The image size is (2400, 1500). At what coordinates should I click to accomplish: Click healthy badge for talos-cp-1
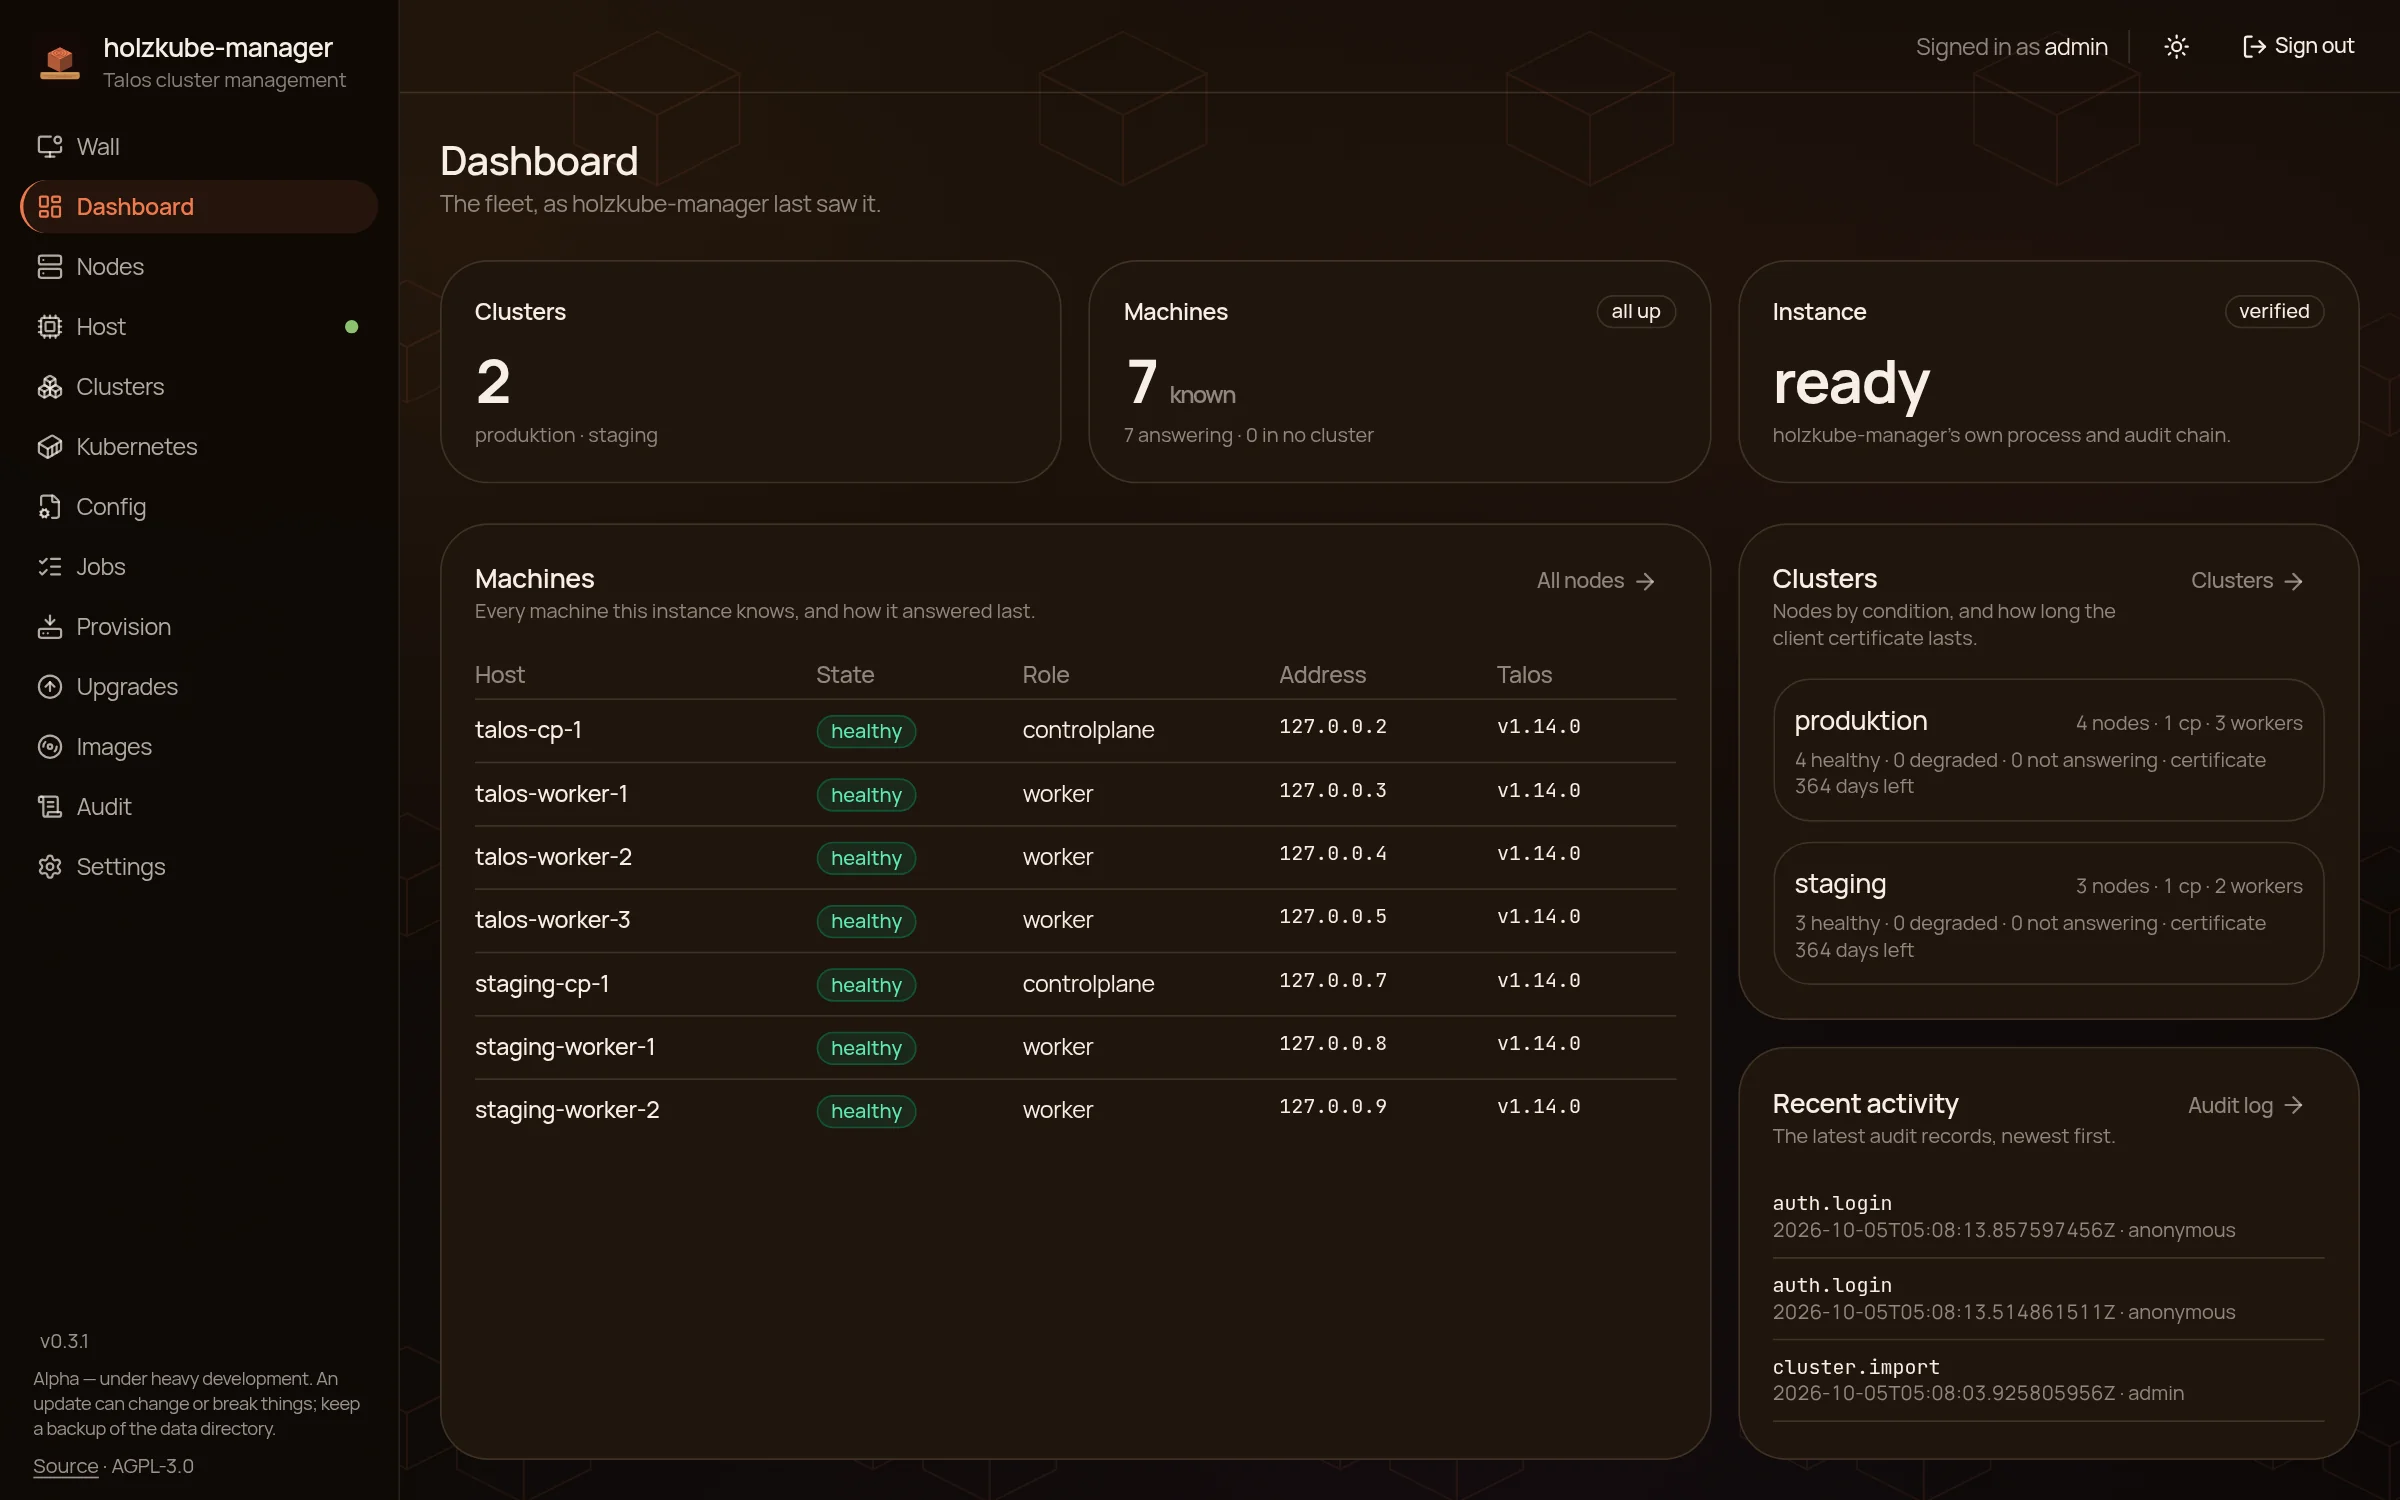[866, 731]
